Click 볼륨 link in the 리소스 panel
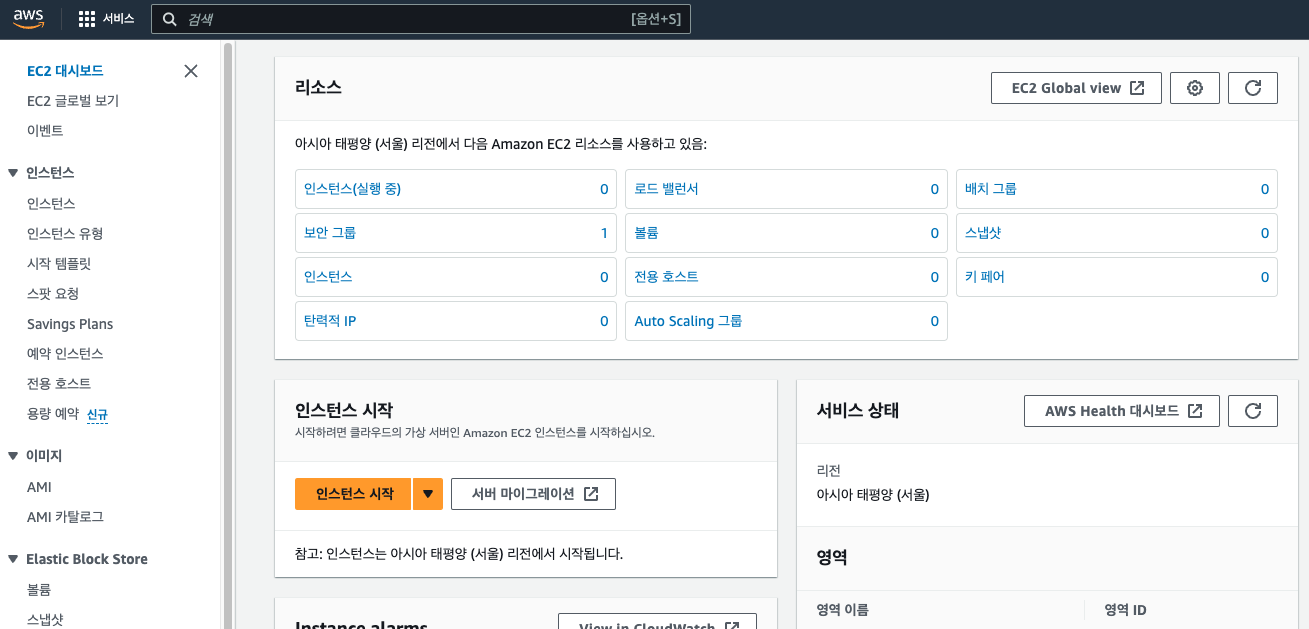 (646, 233)
